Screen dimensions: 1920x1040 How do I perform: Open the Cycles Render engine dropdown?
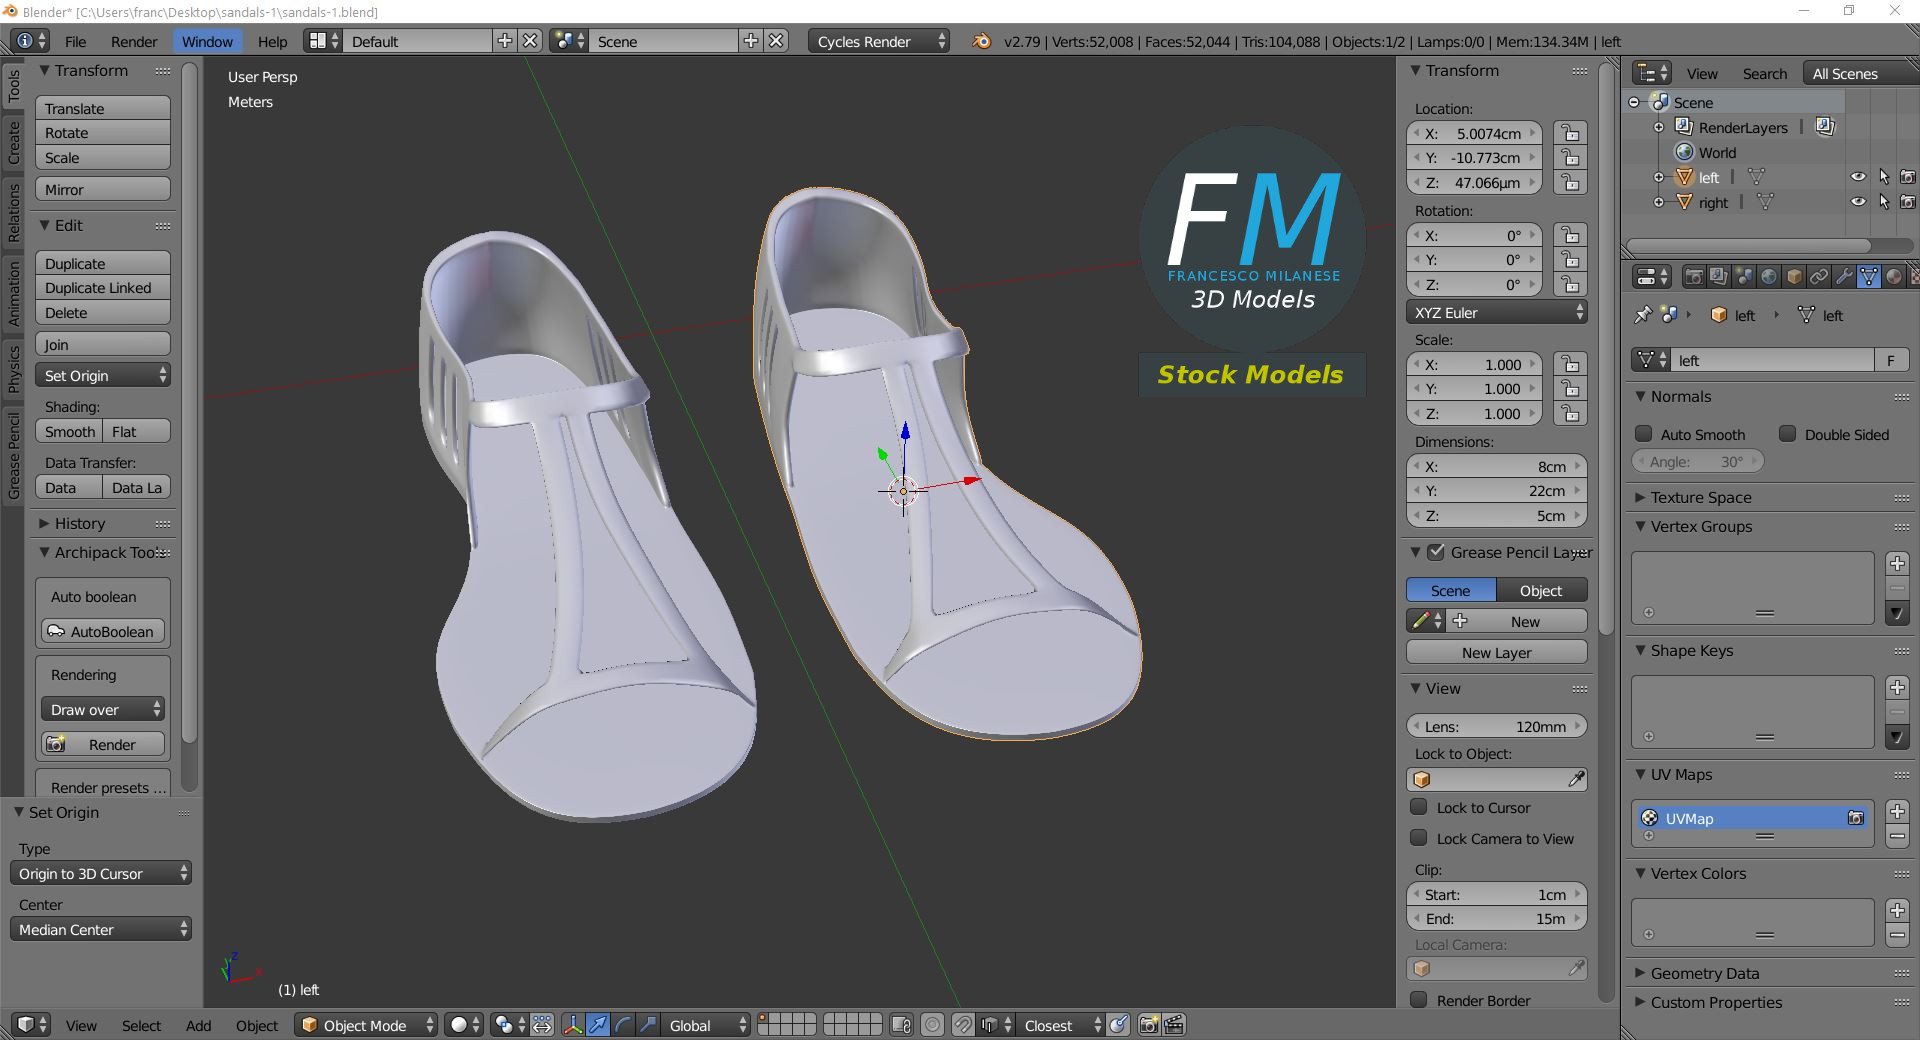tap(878, 41)
